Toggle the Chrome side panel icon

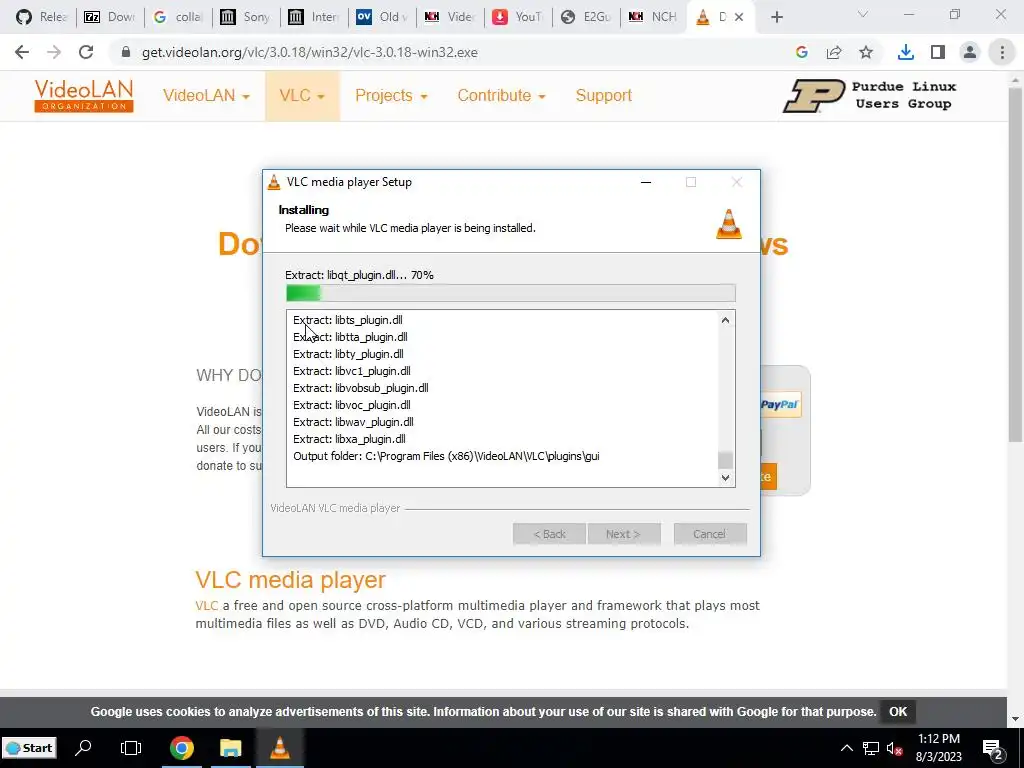[938, 52]
